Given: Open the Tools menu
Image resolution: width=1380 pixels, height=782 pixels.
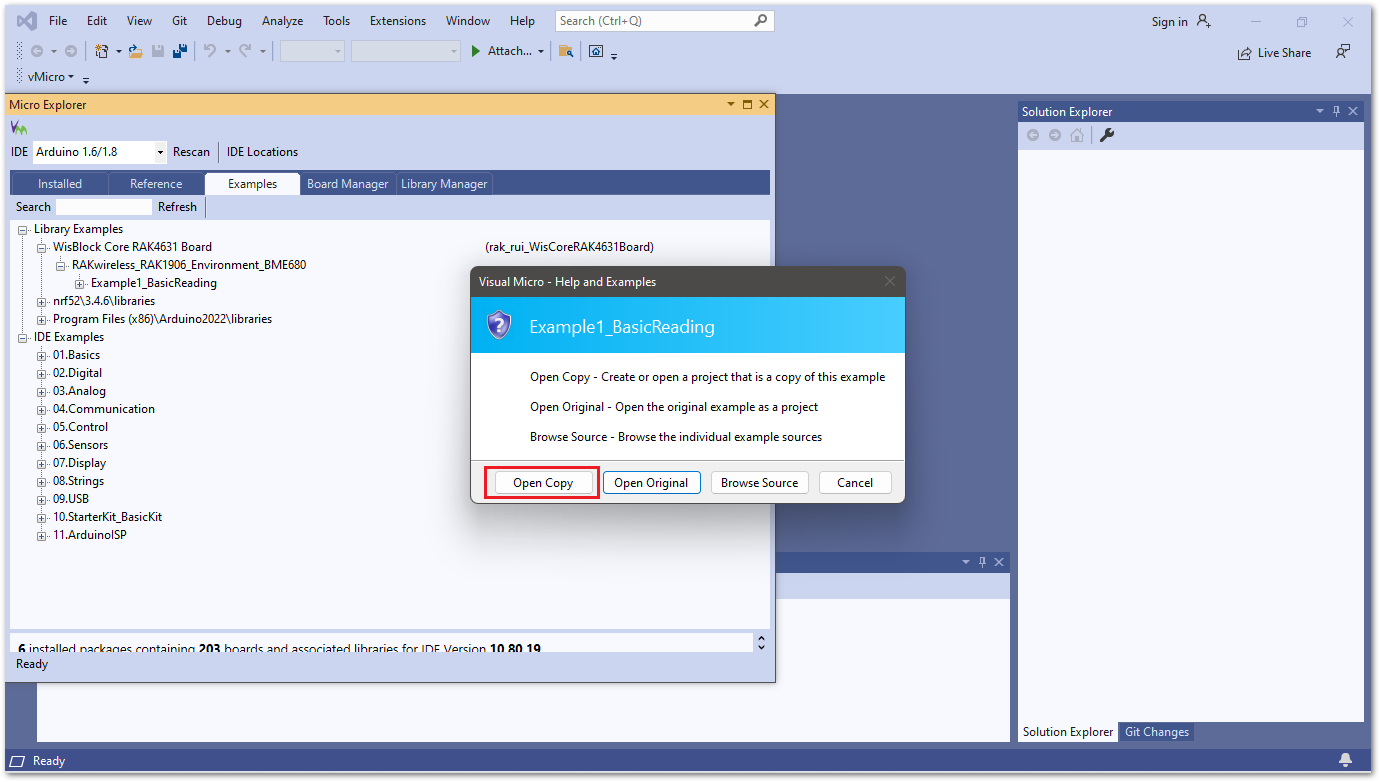Looking at the screenshot, I should (x=337, y=21).
